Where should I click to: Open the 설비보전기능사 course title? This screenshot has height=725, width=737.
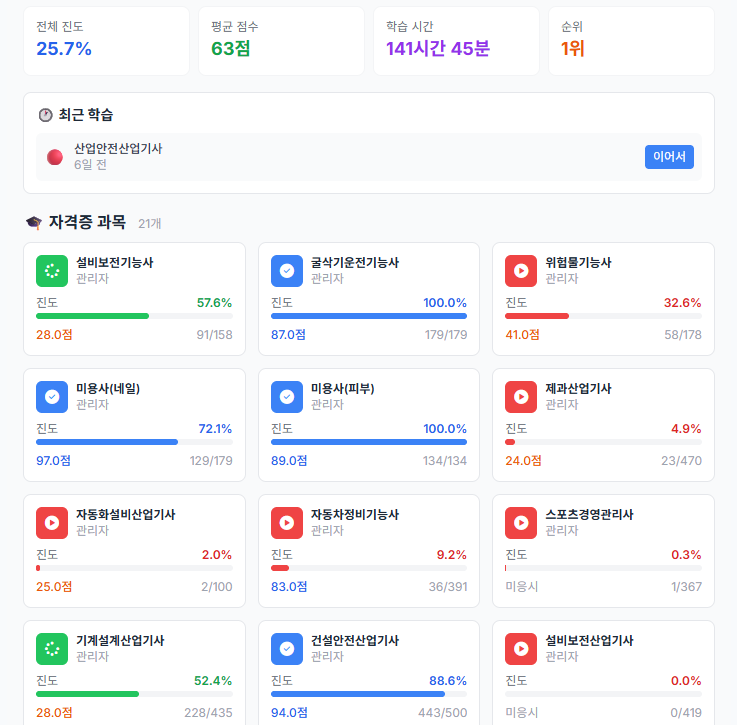[115, 262]
